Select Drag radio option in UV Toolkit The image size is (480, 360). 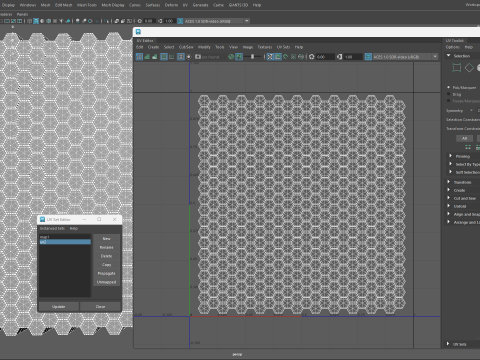[x=449, y=94]
